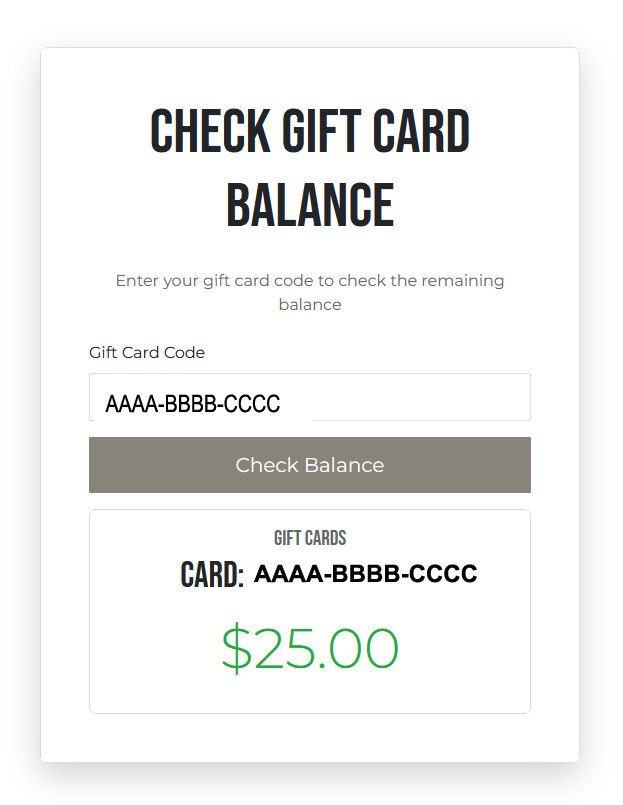The width and height of the screenshot is (623, 805).
Task: Click the Gift Card Code input field
Action: coord(309,397)
